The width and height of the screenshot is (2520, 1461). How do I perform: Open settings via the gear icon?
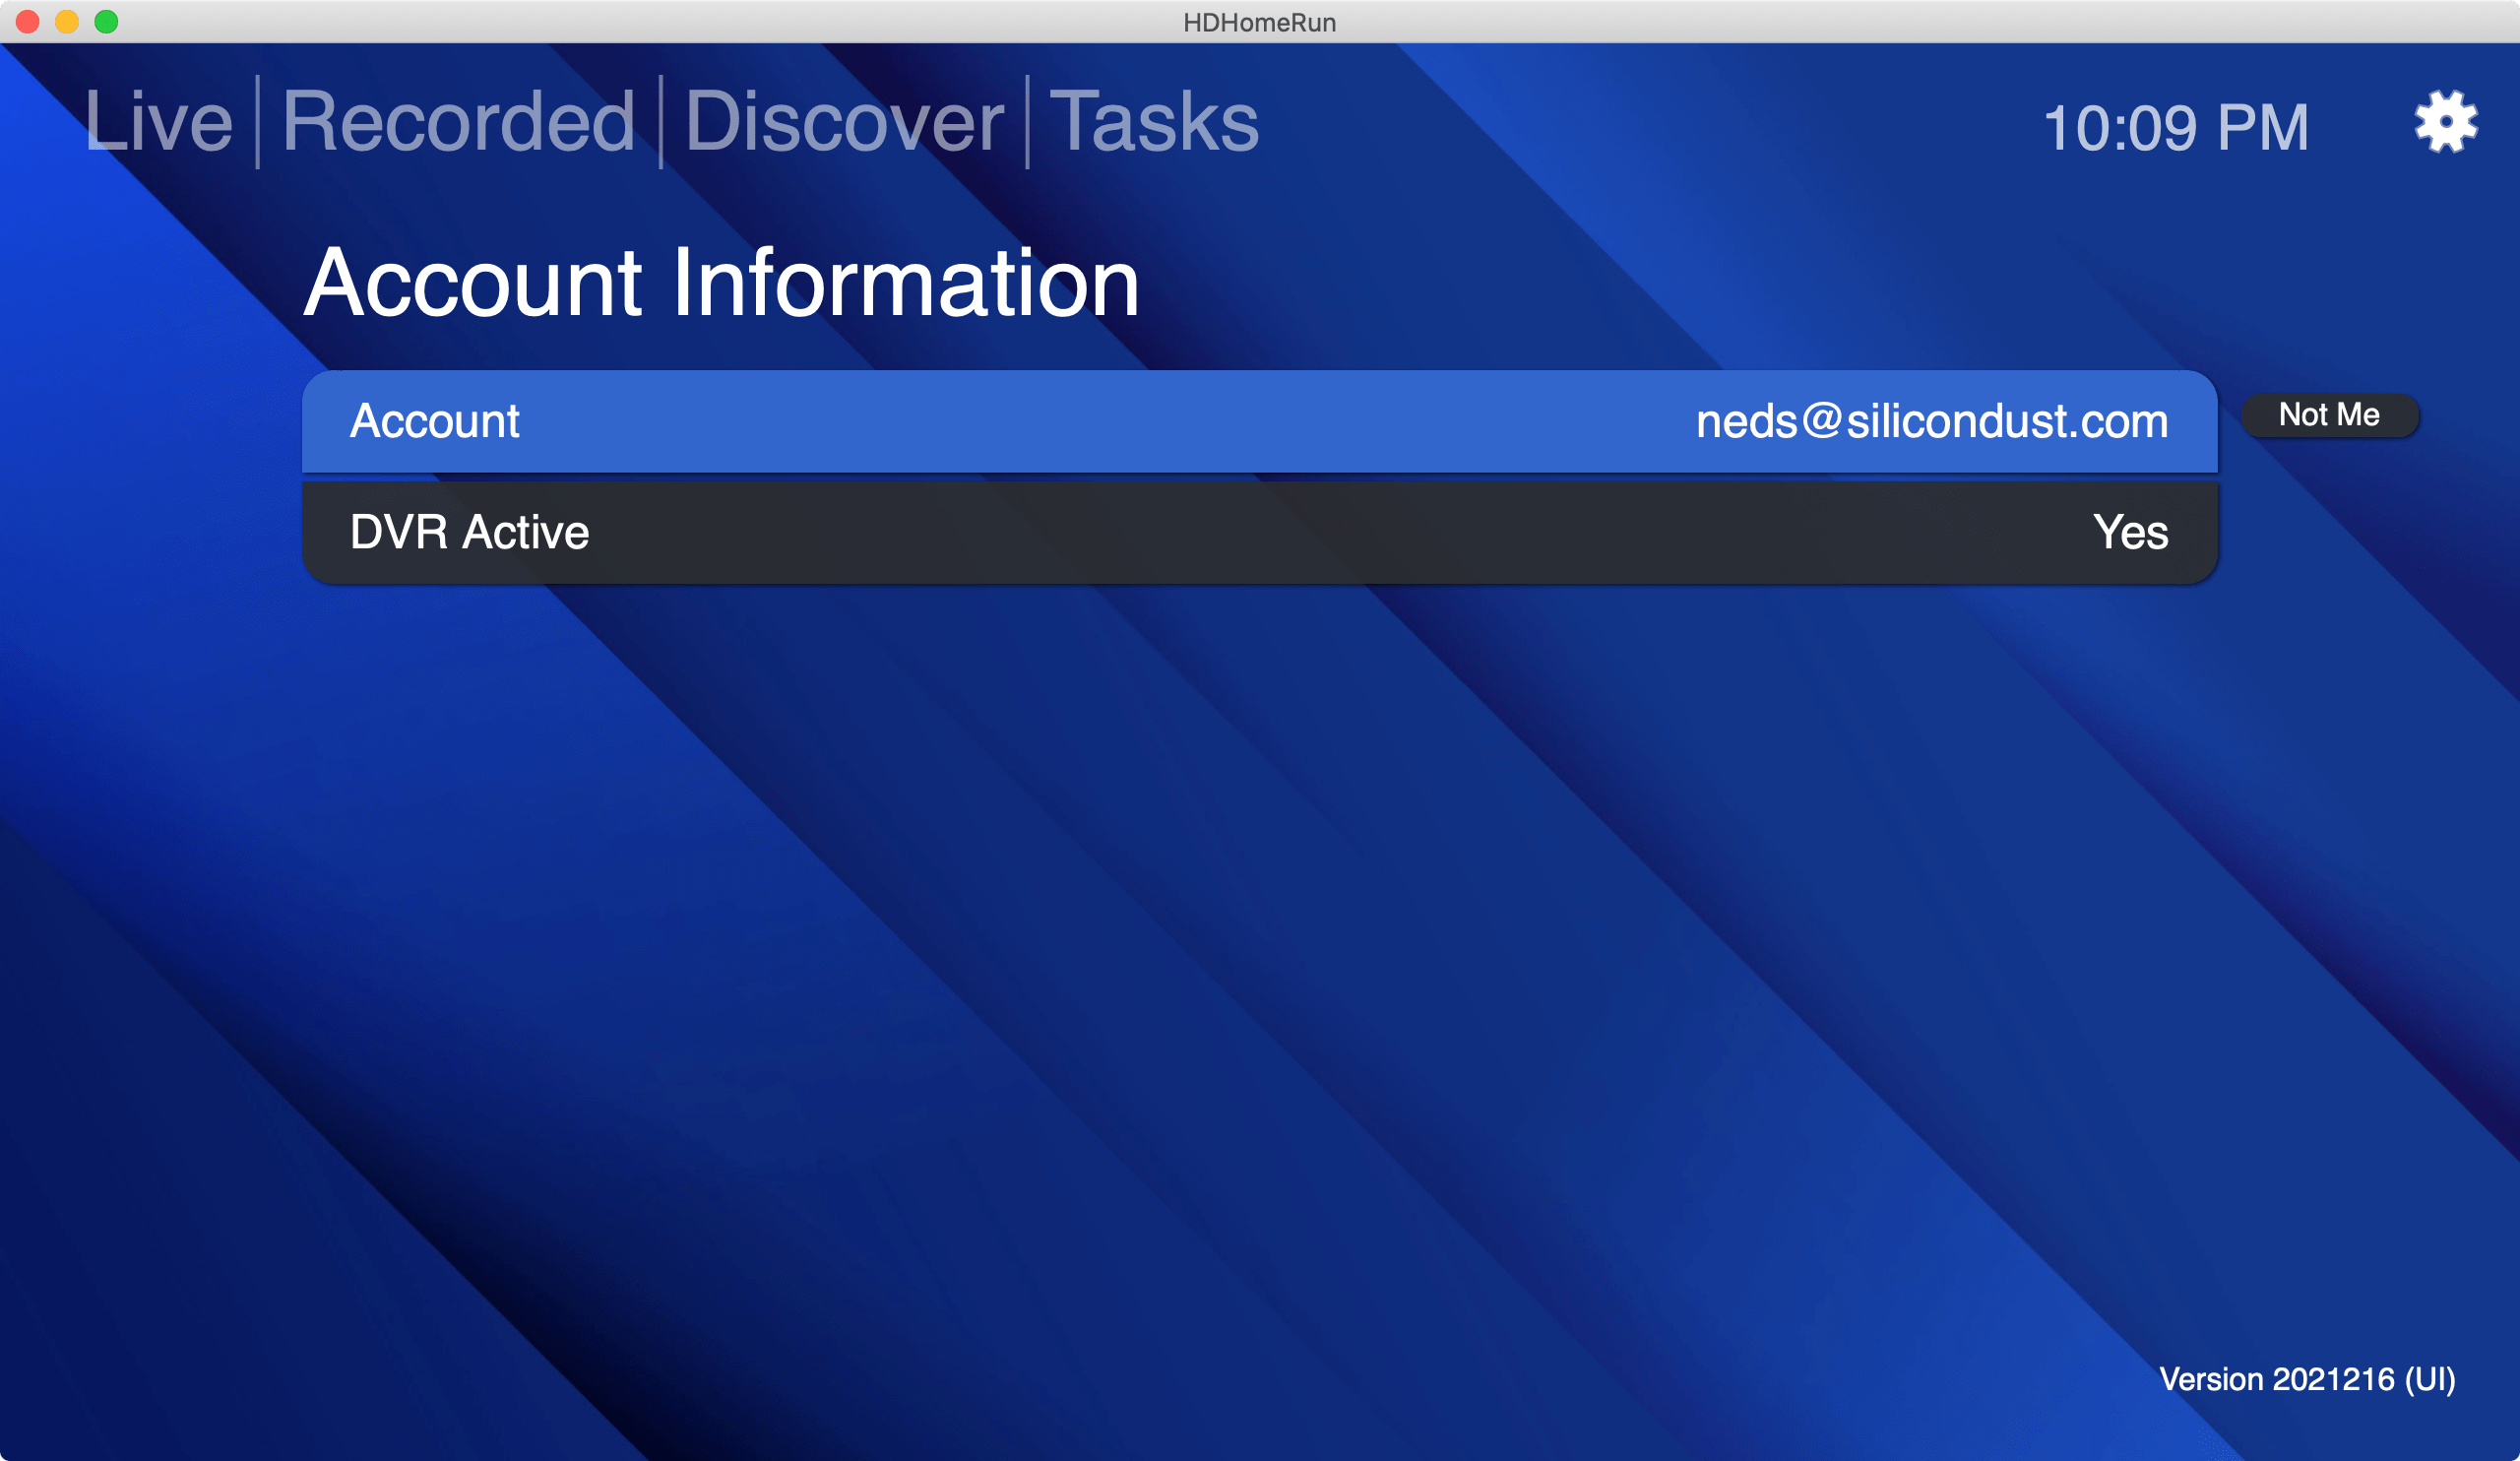pyautogui.click(x=2445, y=122)
